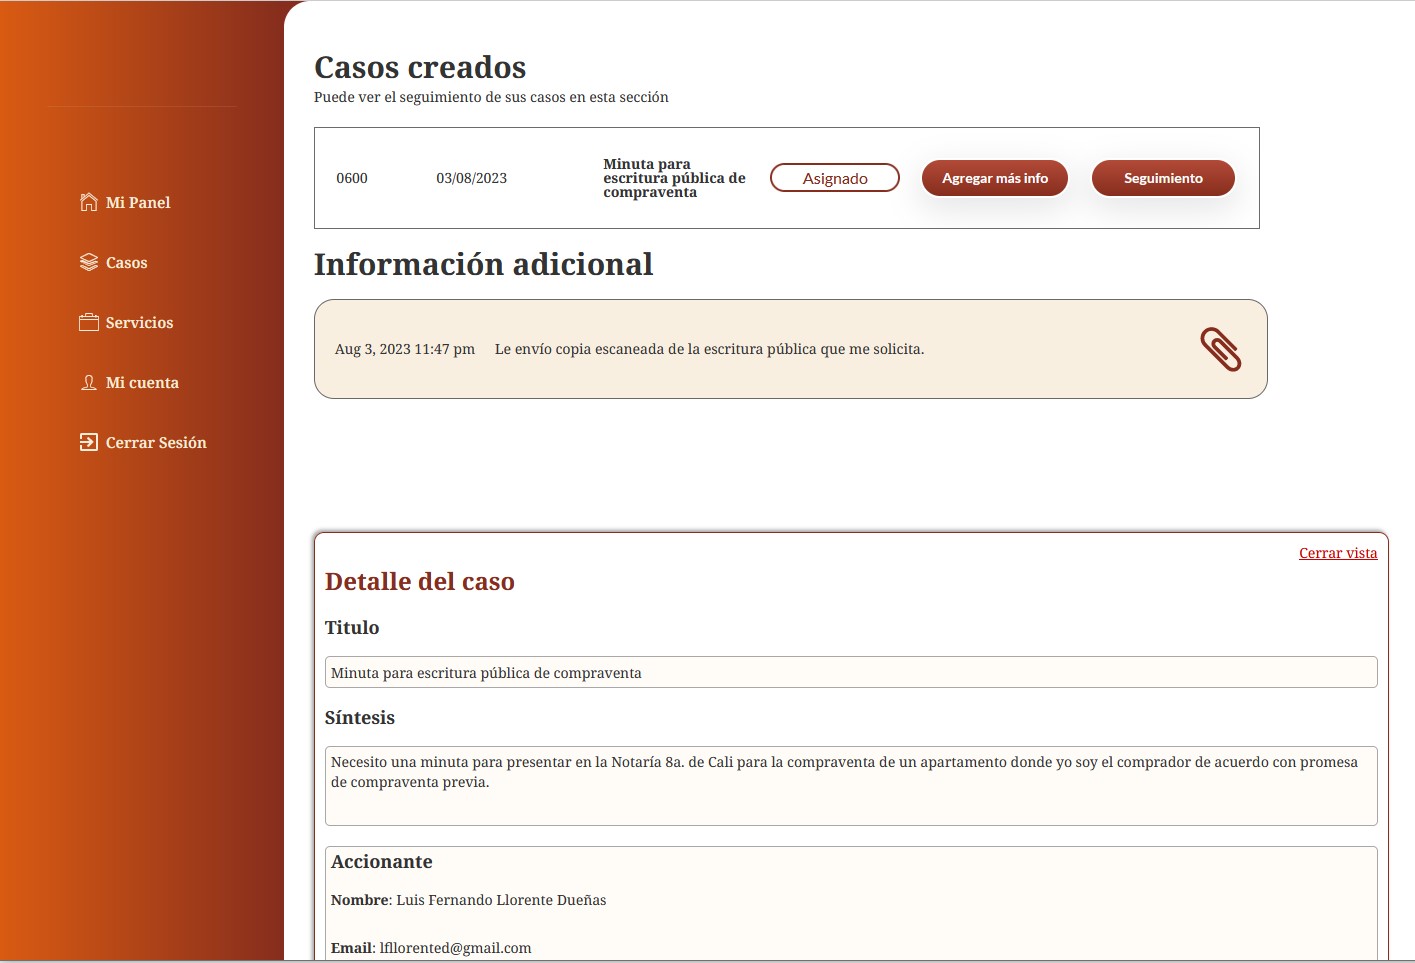Select the Servicios menu label
This screenshot has height=963, width=1415.
click(140, 323)
